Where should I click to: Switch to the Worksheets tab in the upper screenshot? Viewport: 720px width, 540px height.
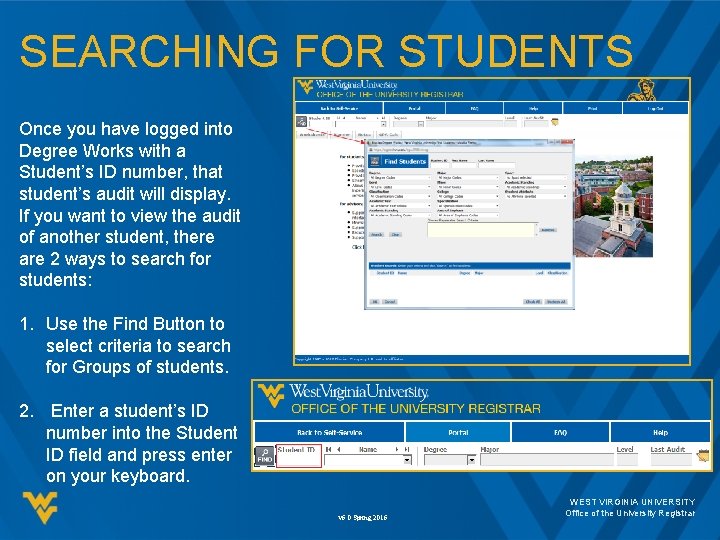point(312,135)
